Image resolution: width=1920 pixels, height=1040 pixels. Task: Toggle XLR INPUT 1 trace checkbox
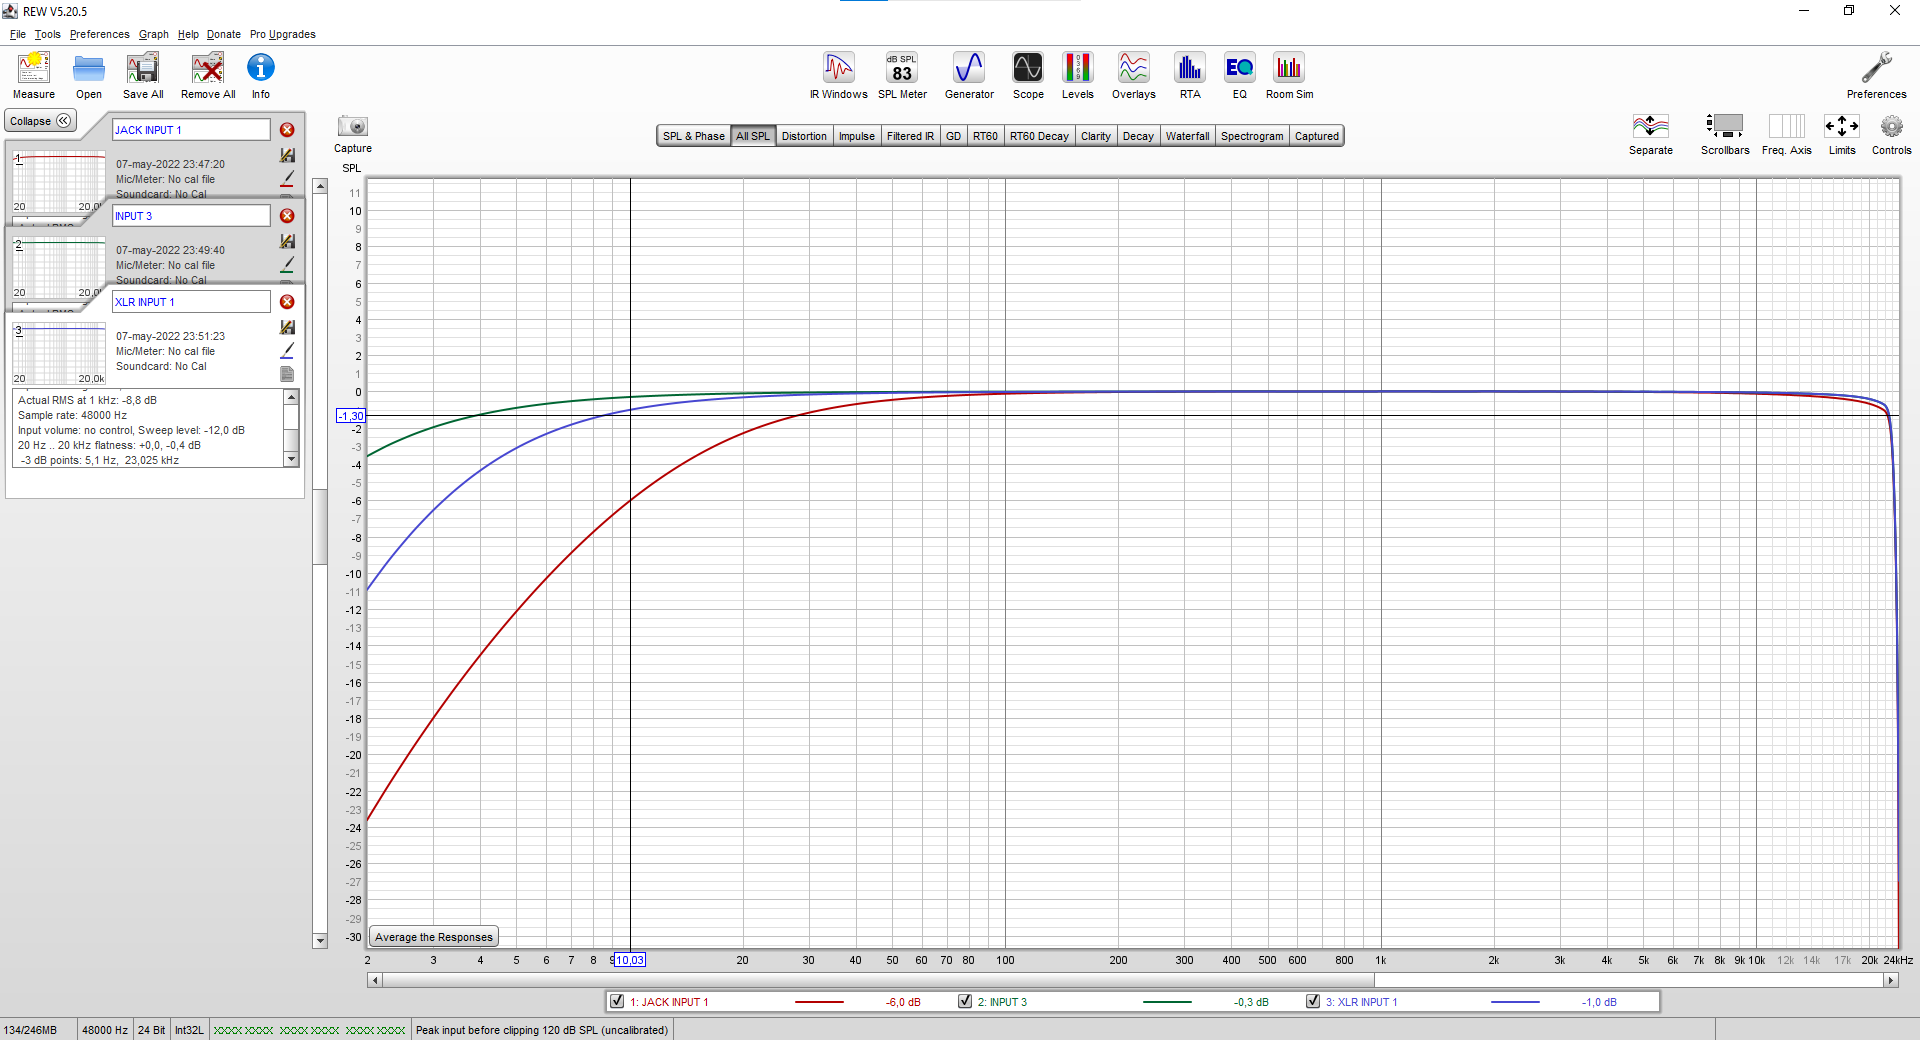(1313, 1001)
